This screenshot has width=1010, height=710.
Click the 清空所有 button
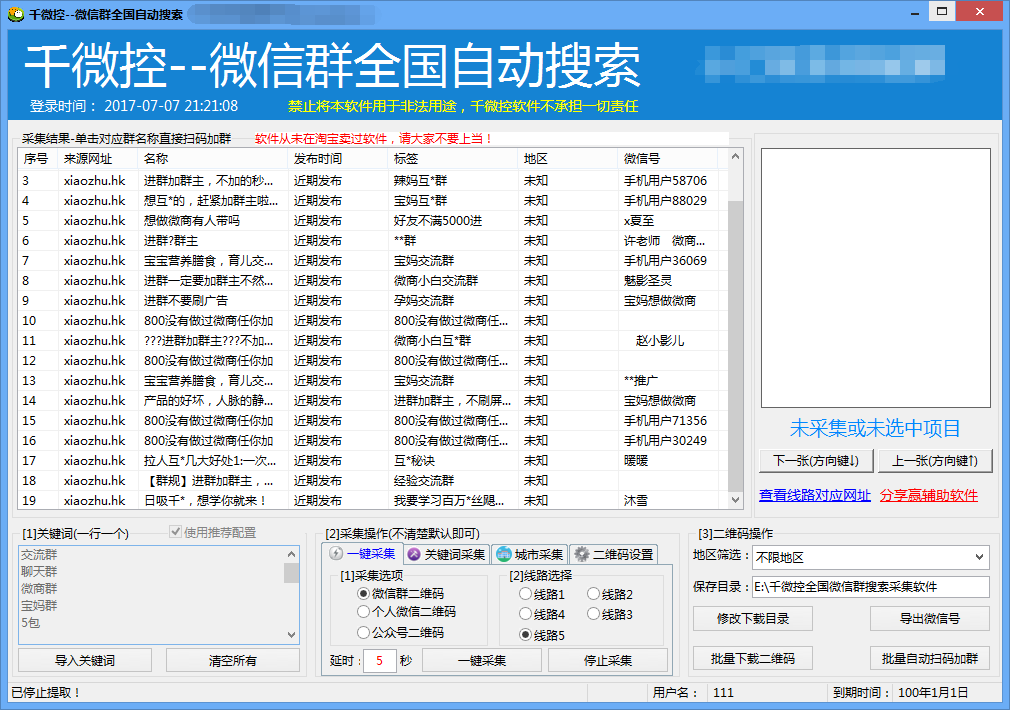point(233,660)
